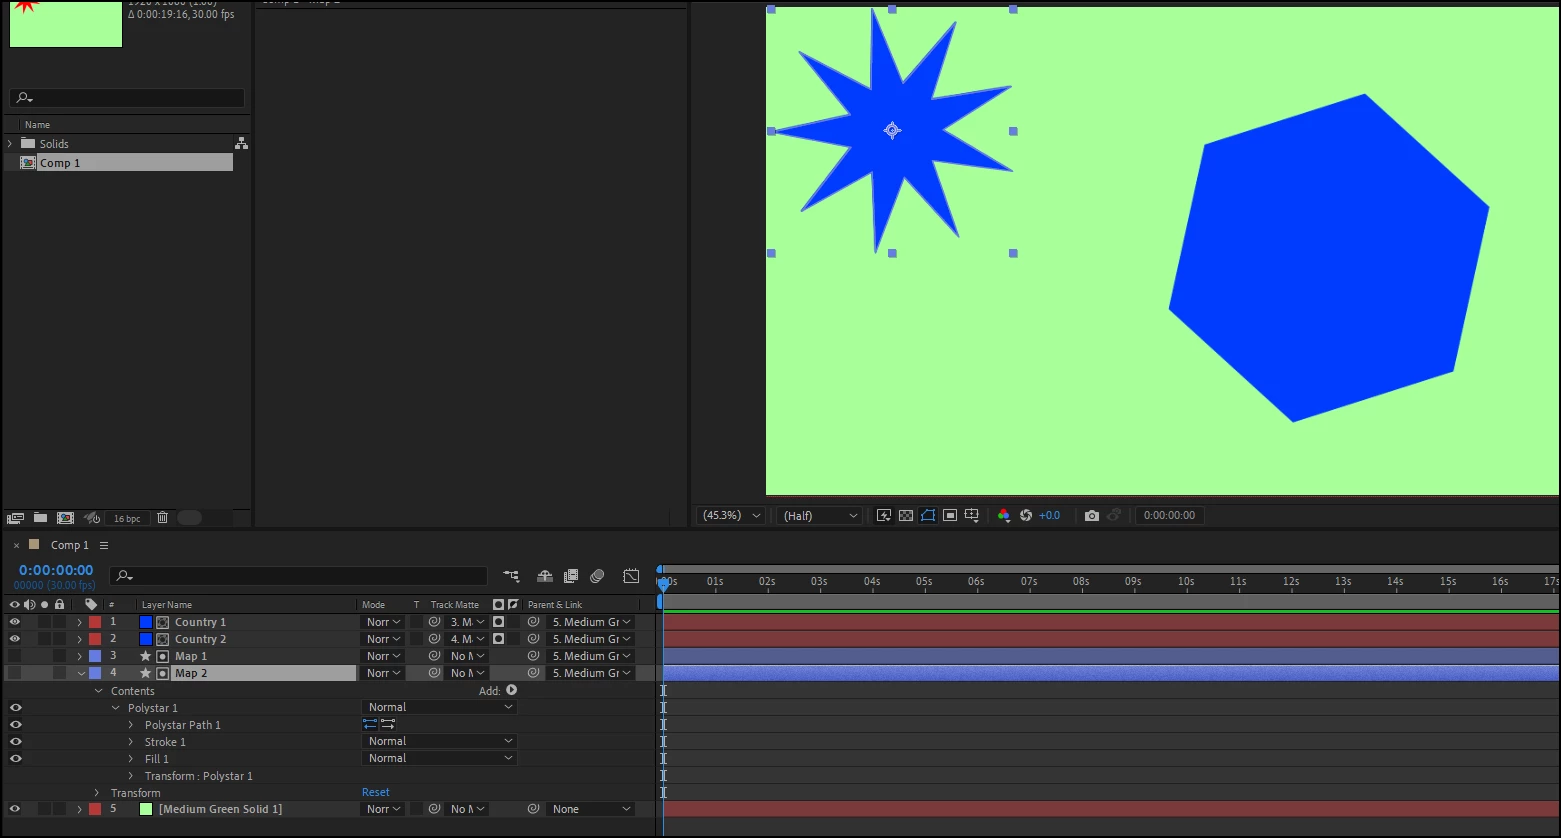Viewport: 1561px width, 838px height.
Task: Enable Motion Blur switch in timeline
Action: click(x=597, y=576)
